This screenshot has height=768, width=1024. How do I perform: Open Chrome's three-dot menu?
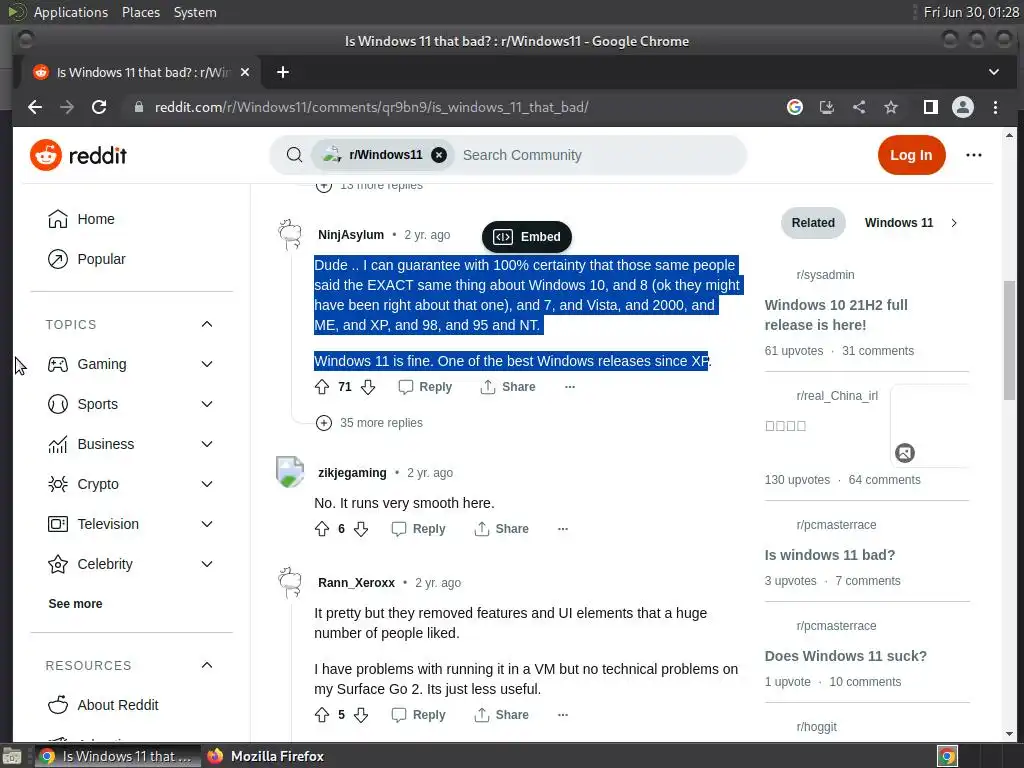click(995, 107)
